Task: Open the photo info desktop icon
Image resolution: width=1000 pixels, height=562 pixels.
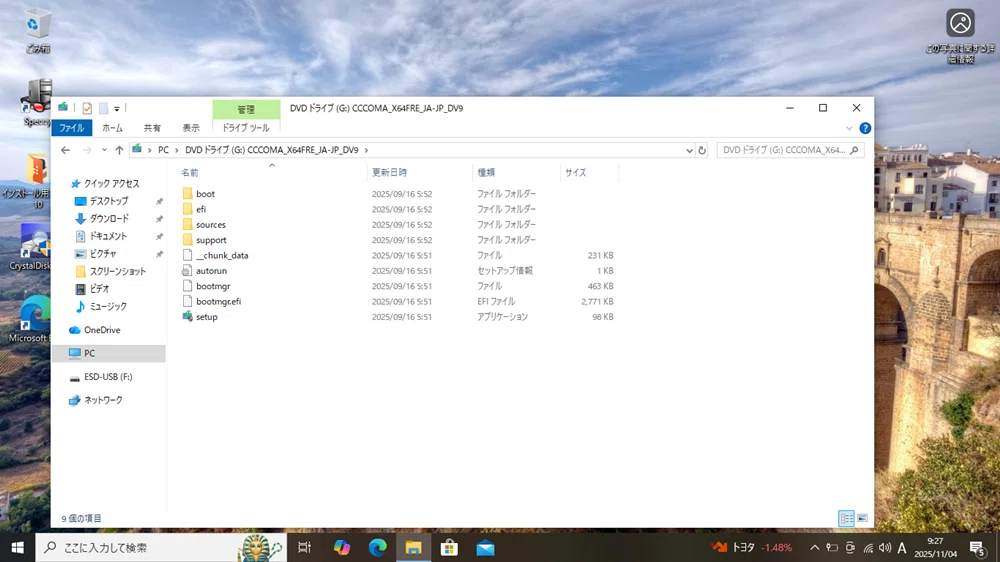Action: point(960,36)
